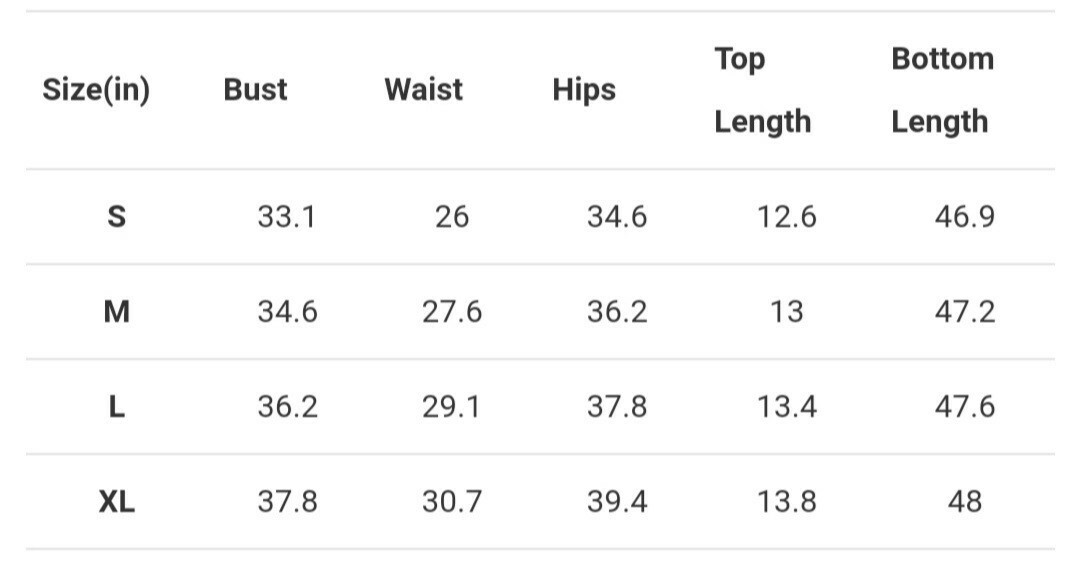
Task: Click top length value 13 for M
Action: [x=787, y=312]
